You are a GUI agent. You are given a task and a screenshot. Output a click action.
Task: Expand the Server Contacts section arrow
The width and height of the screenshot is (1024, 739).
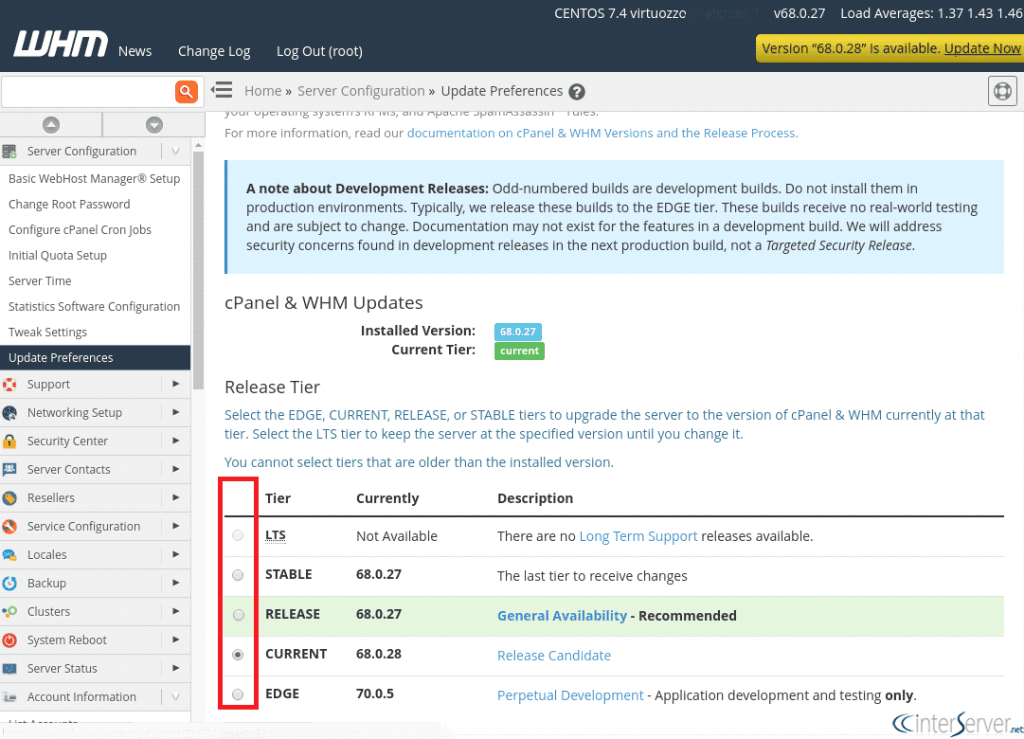(x=176, y=469)
